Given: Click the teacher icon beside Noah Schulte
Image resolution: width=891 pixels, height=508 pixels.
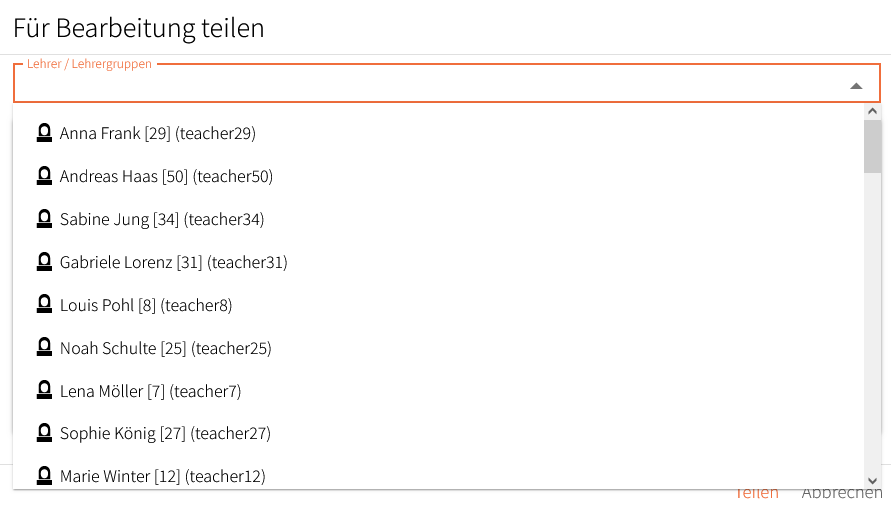Looking at the screenshot, I should 44,348.
